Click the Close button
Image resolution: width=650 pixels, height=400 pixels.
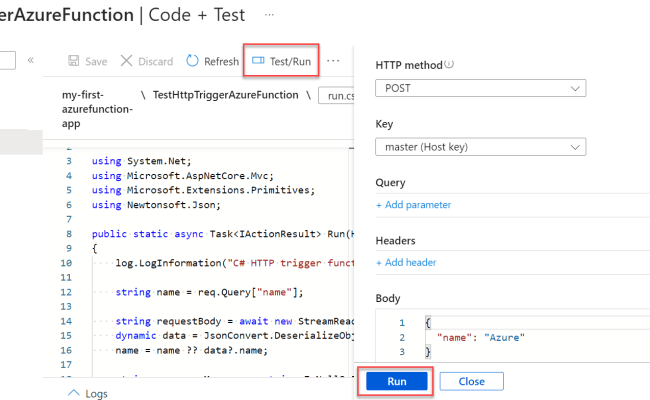point(471,381)
